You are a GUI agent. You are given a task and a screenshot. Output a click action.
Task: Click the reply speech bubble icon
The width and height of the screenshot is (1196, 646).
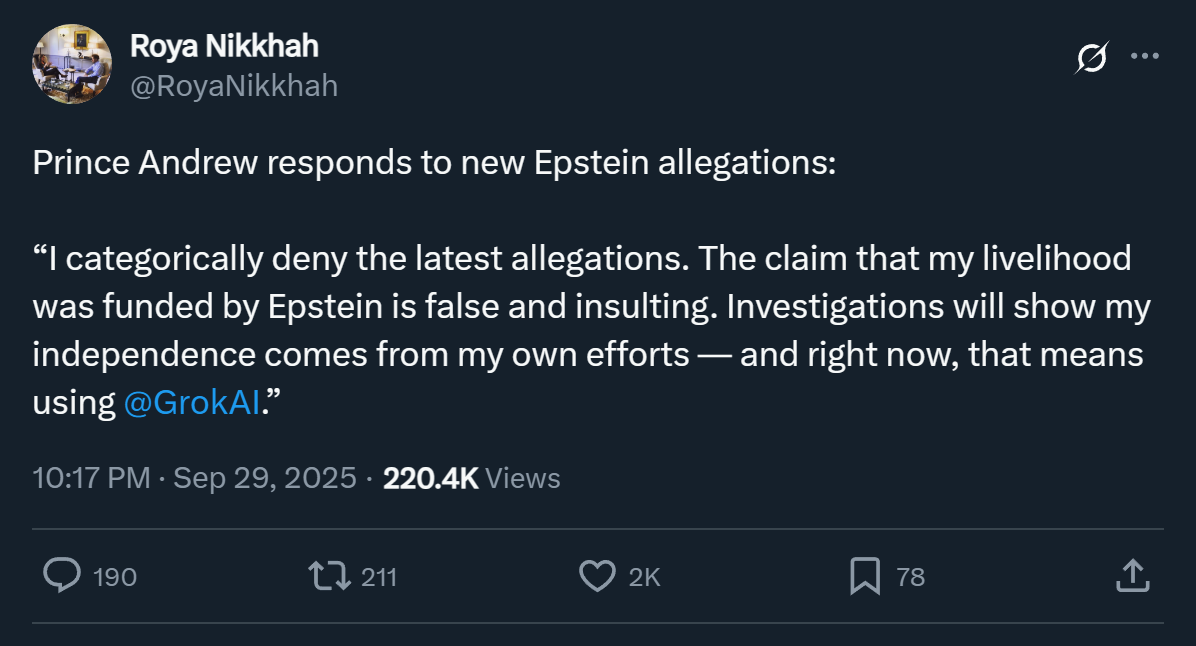[x=64, y=576]
